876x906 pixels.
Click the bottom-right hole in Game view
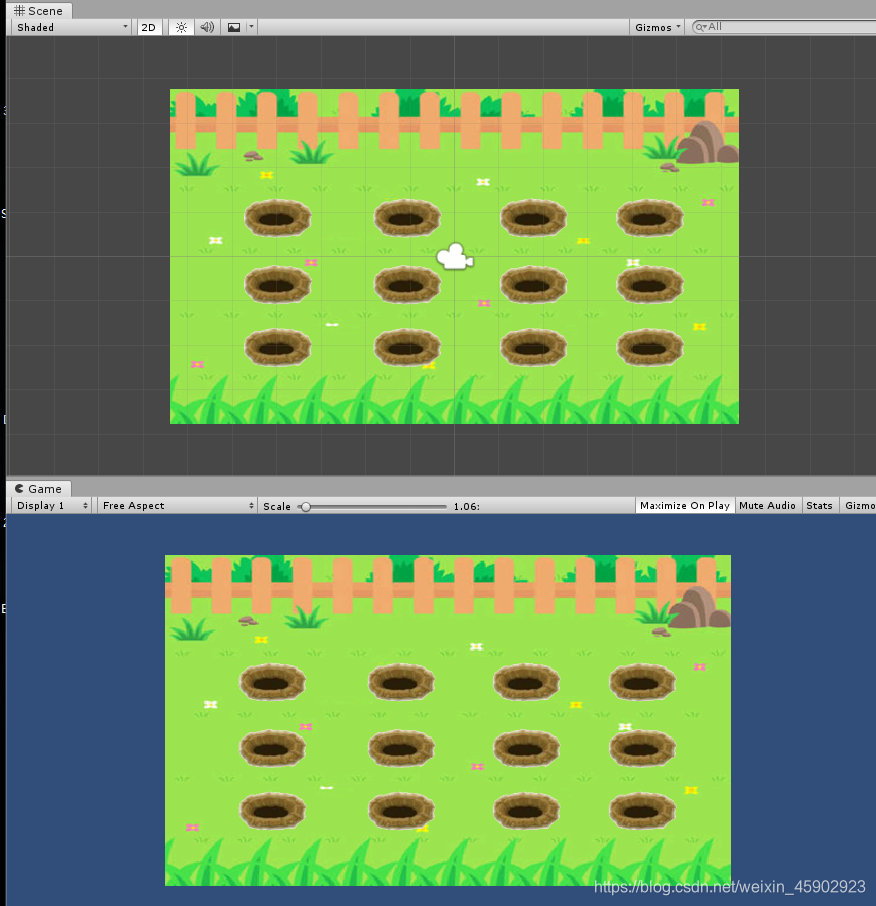click(642, 811)
